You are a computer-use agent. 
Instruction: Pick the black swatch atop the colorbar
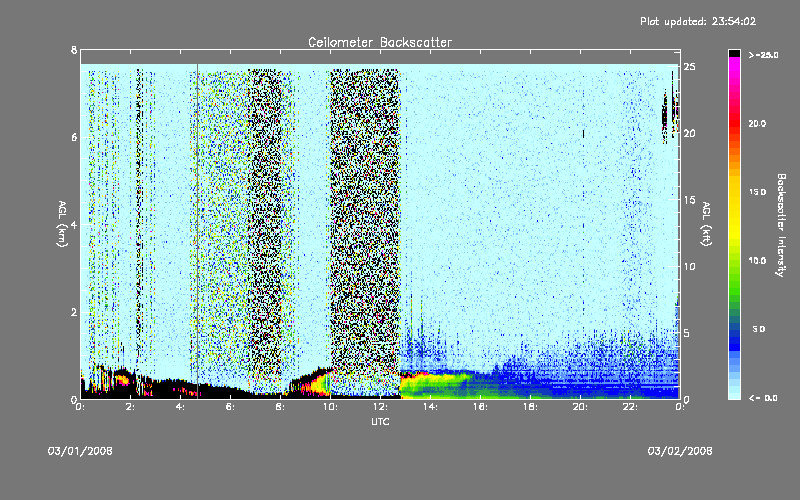(x=734, y=53)
